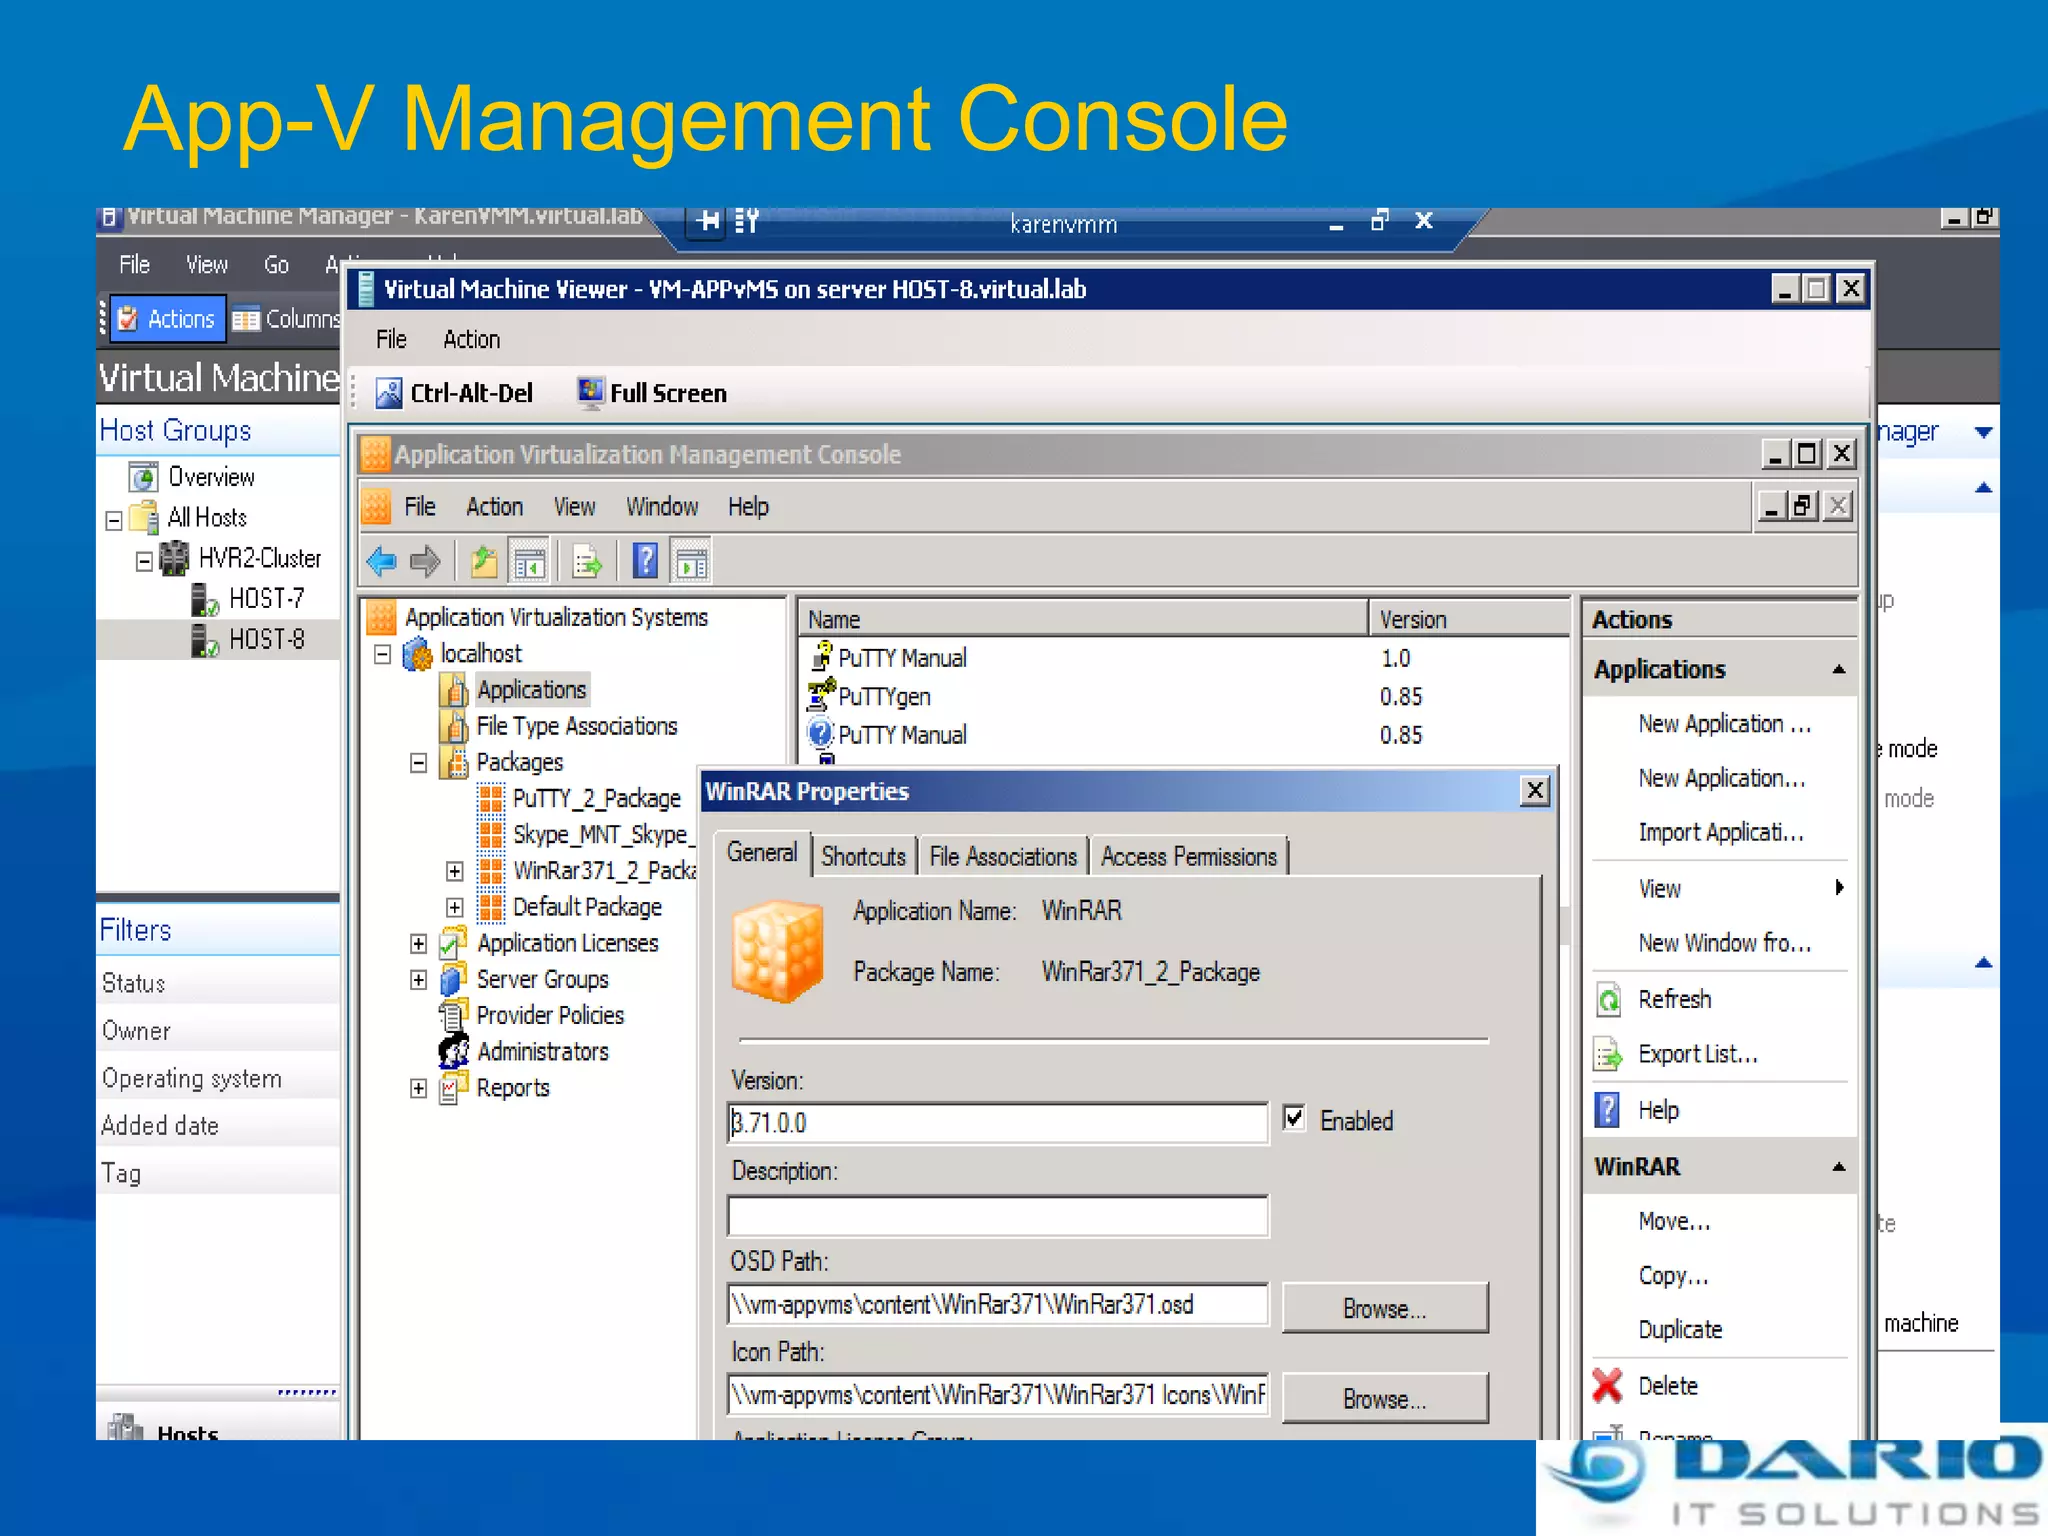Toggle Show/Hide Console Tree toolbar icon
2048x1536 pixels.
click(x=529, y=562)
